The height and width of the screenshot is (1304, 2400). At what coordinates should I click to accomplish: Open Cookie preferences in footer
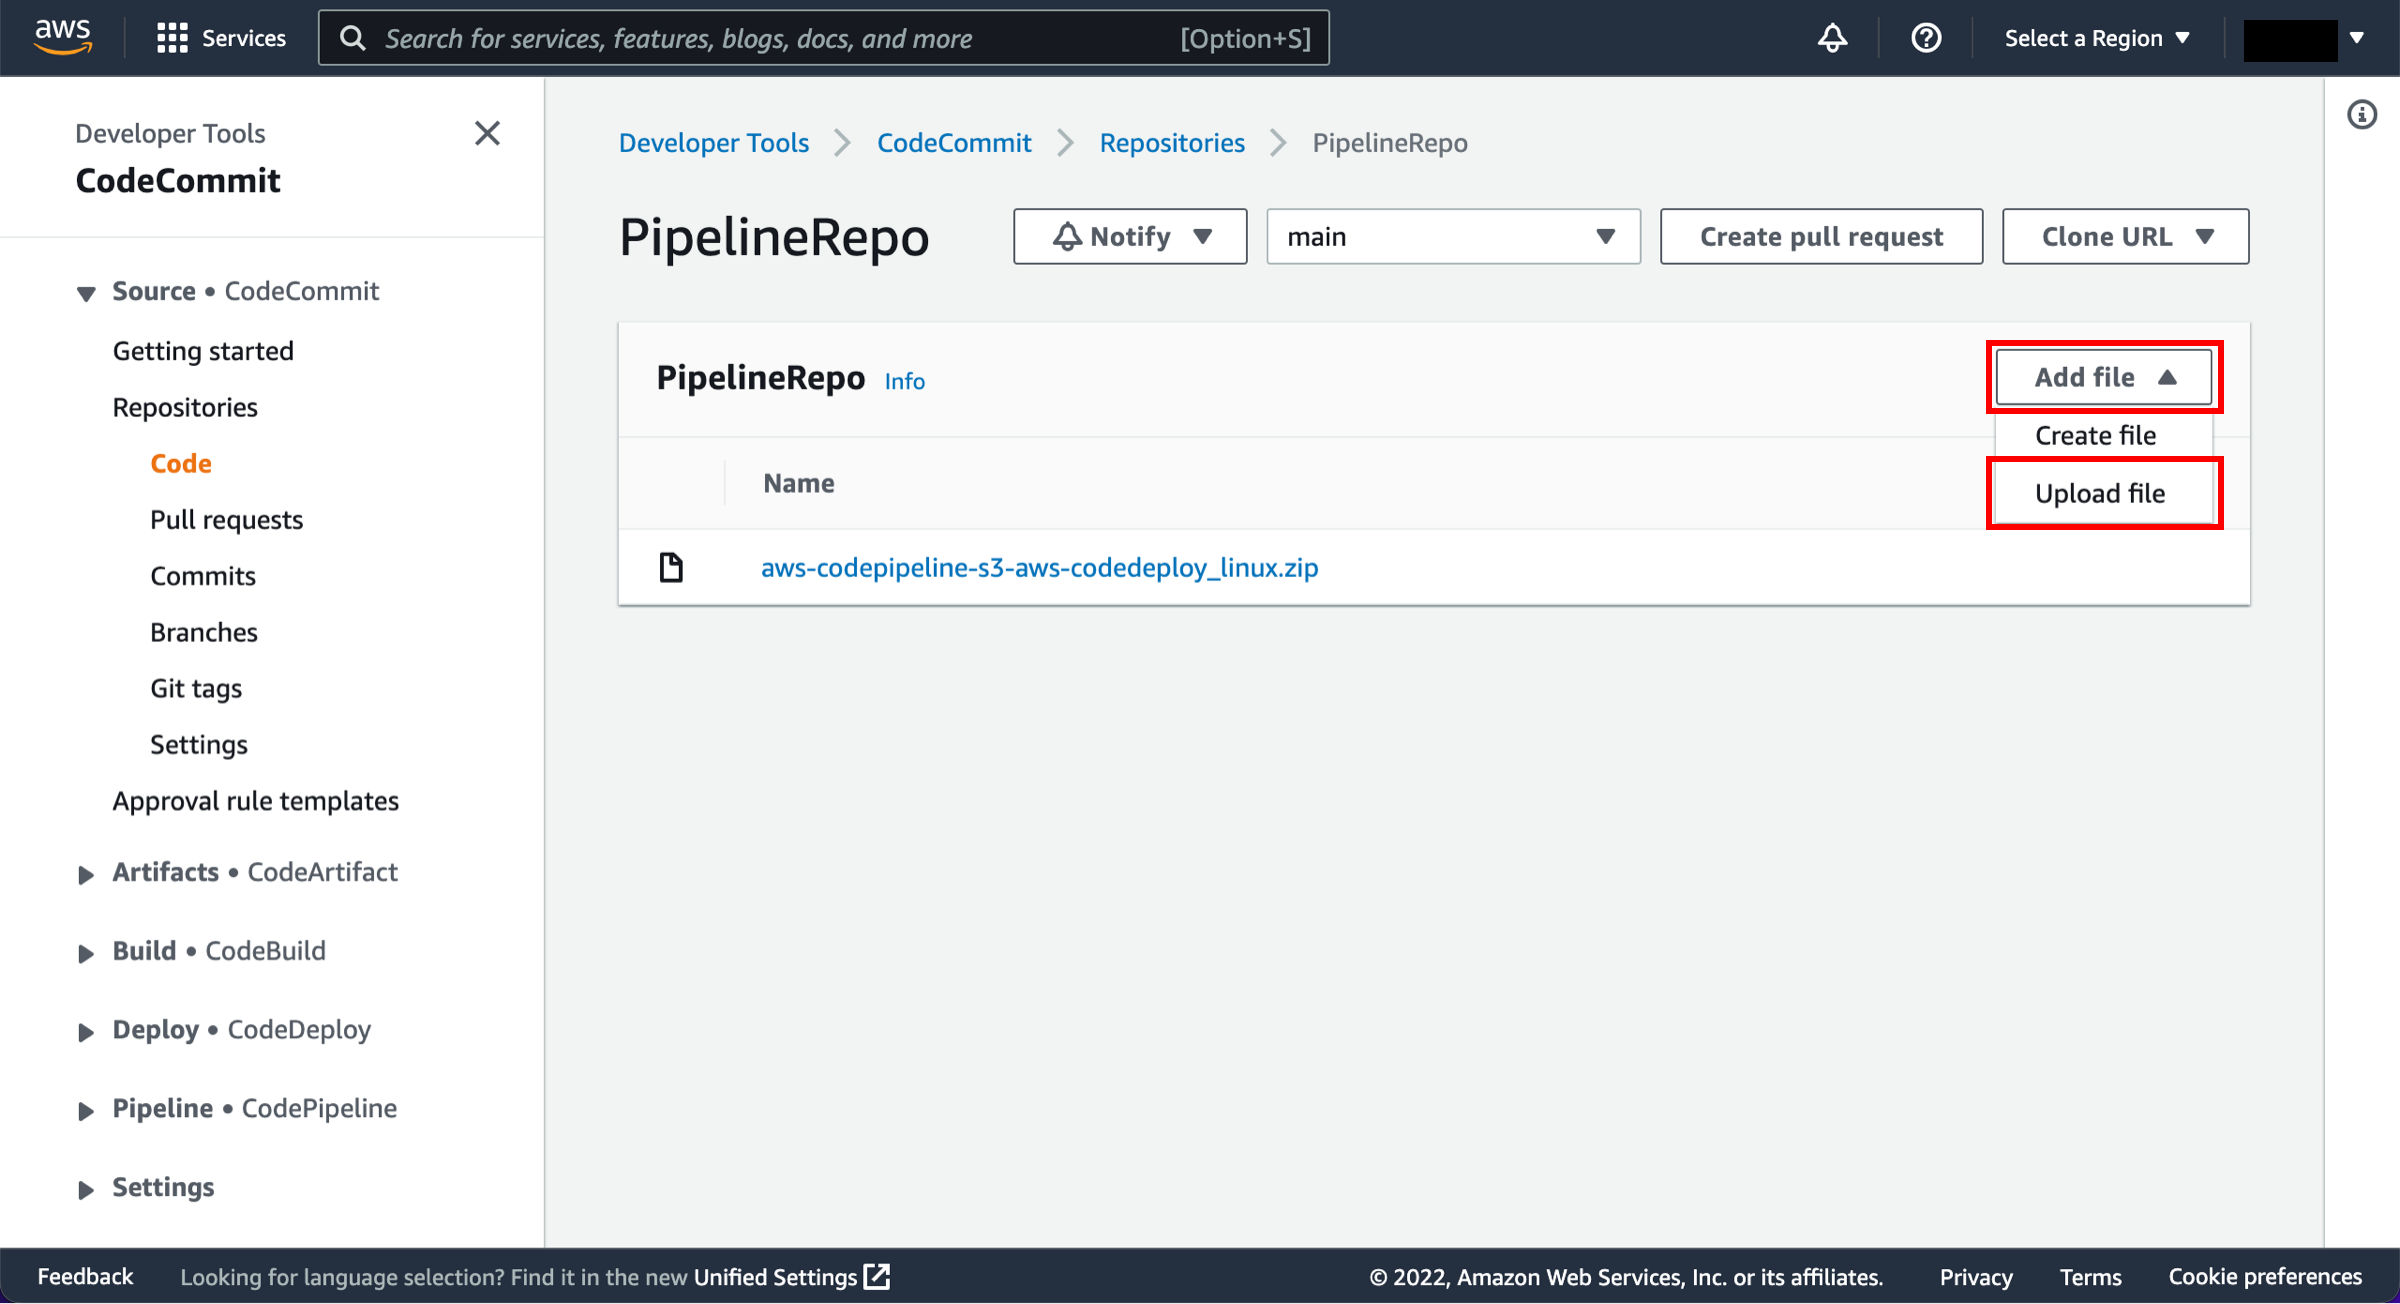(x=2265, y=1277)
